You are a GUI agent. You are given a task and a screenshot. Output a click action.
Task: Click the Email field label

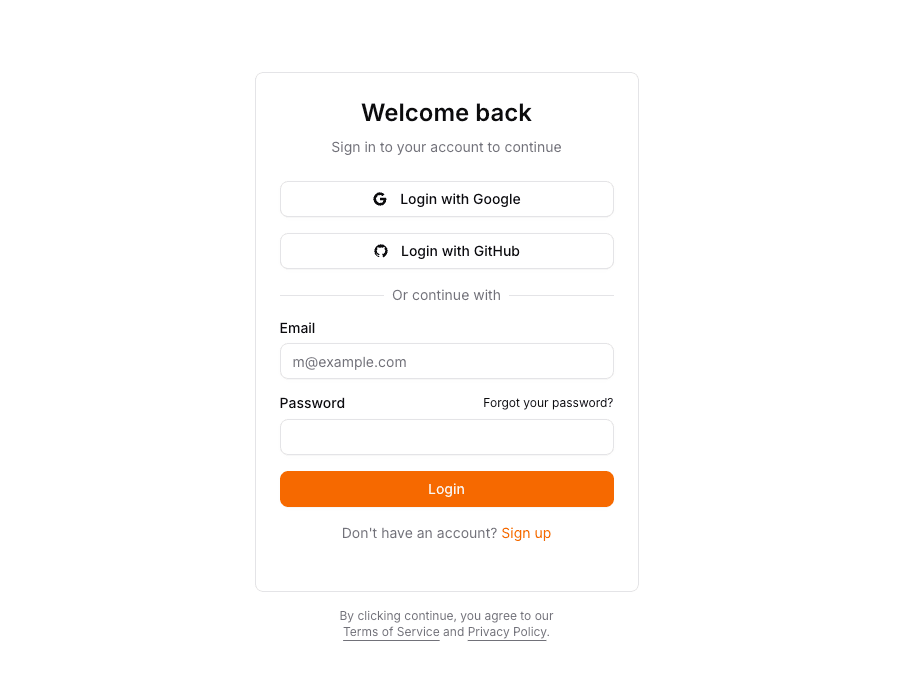click(x=297, y=328)
